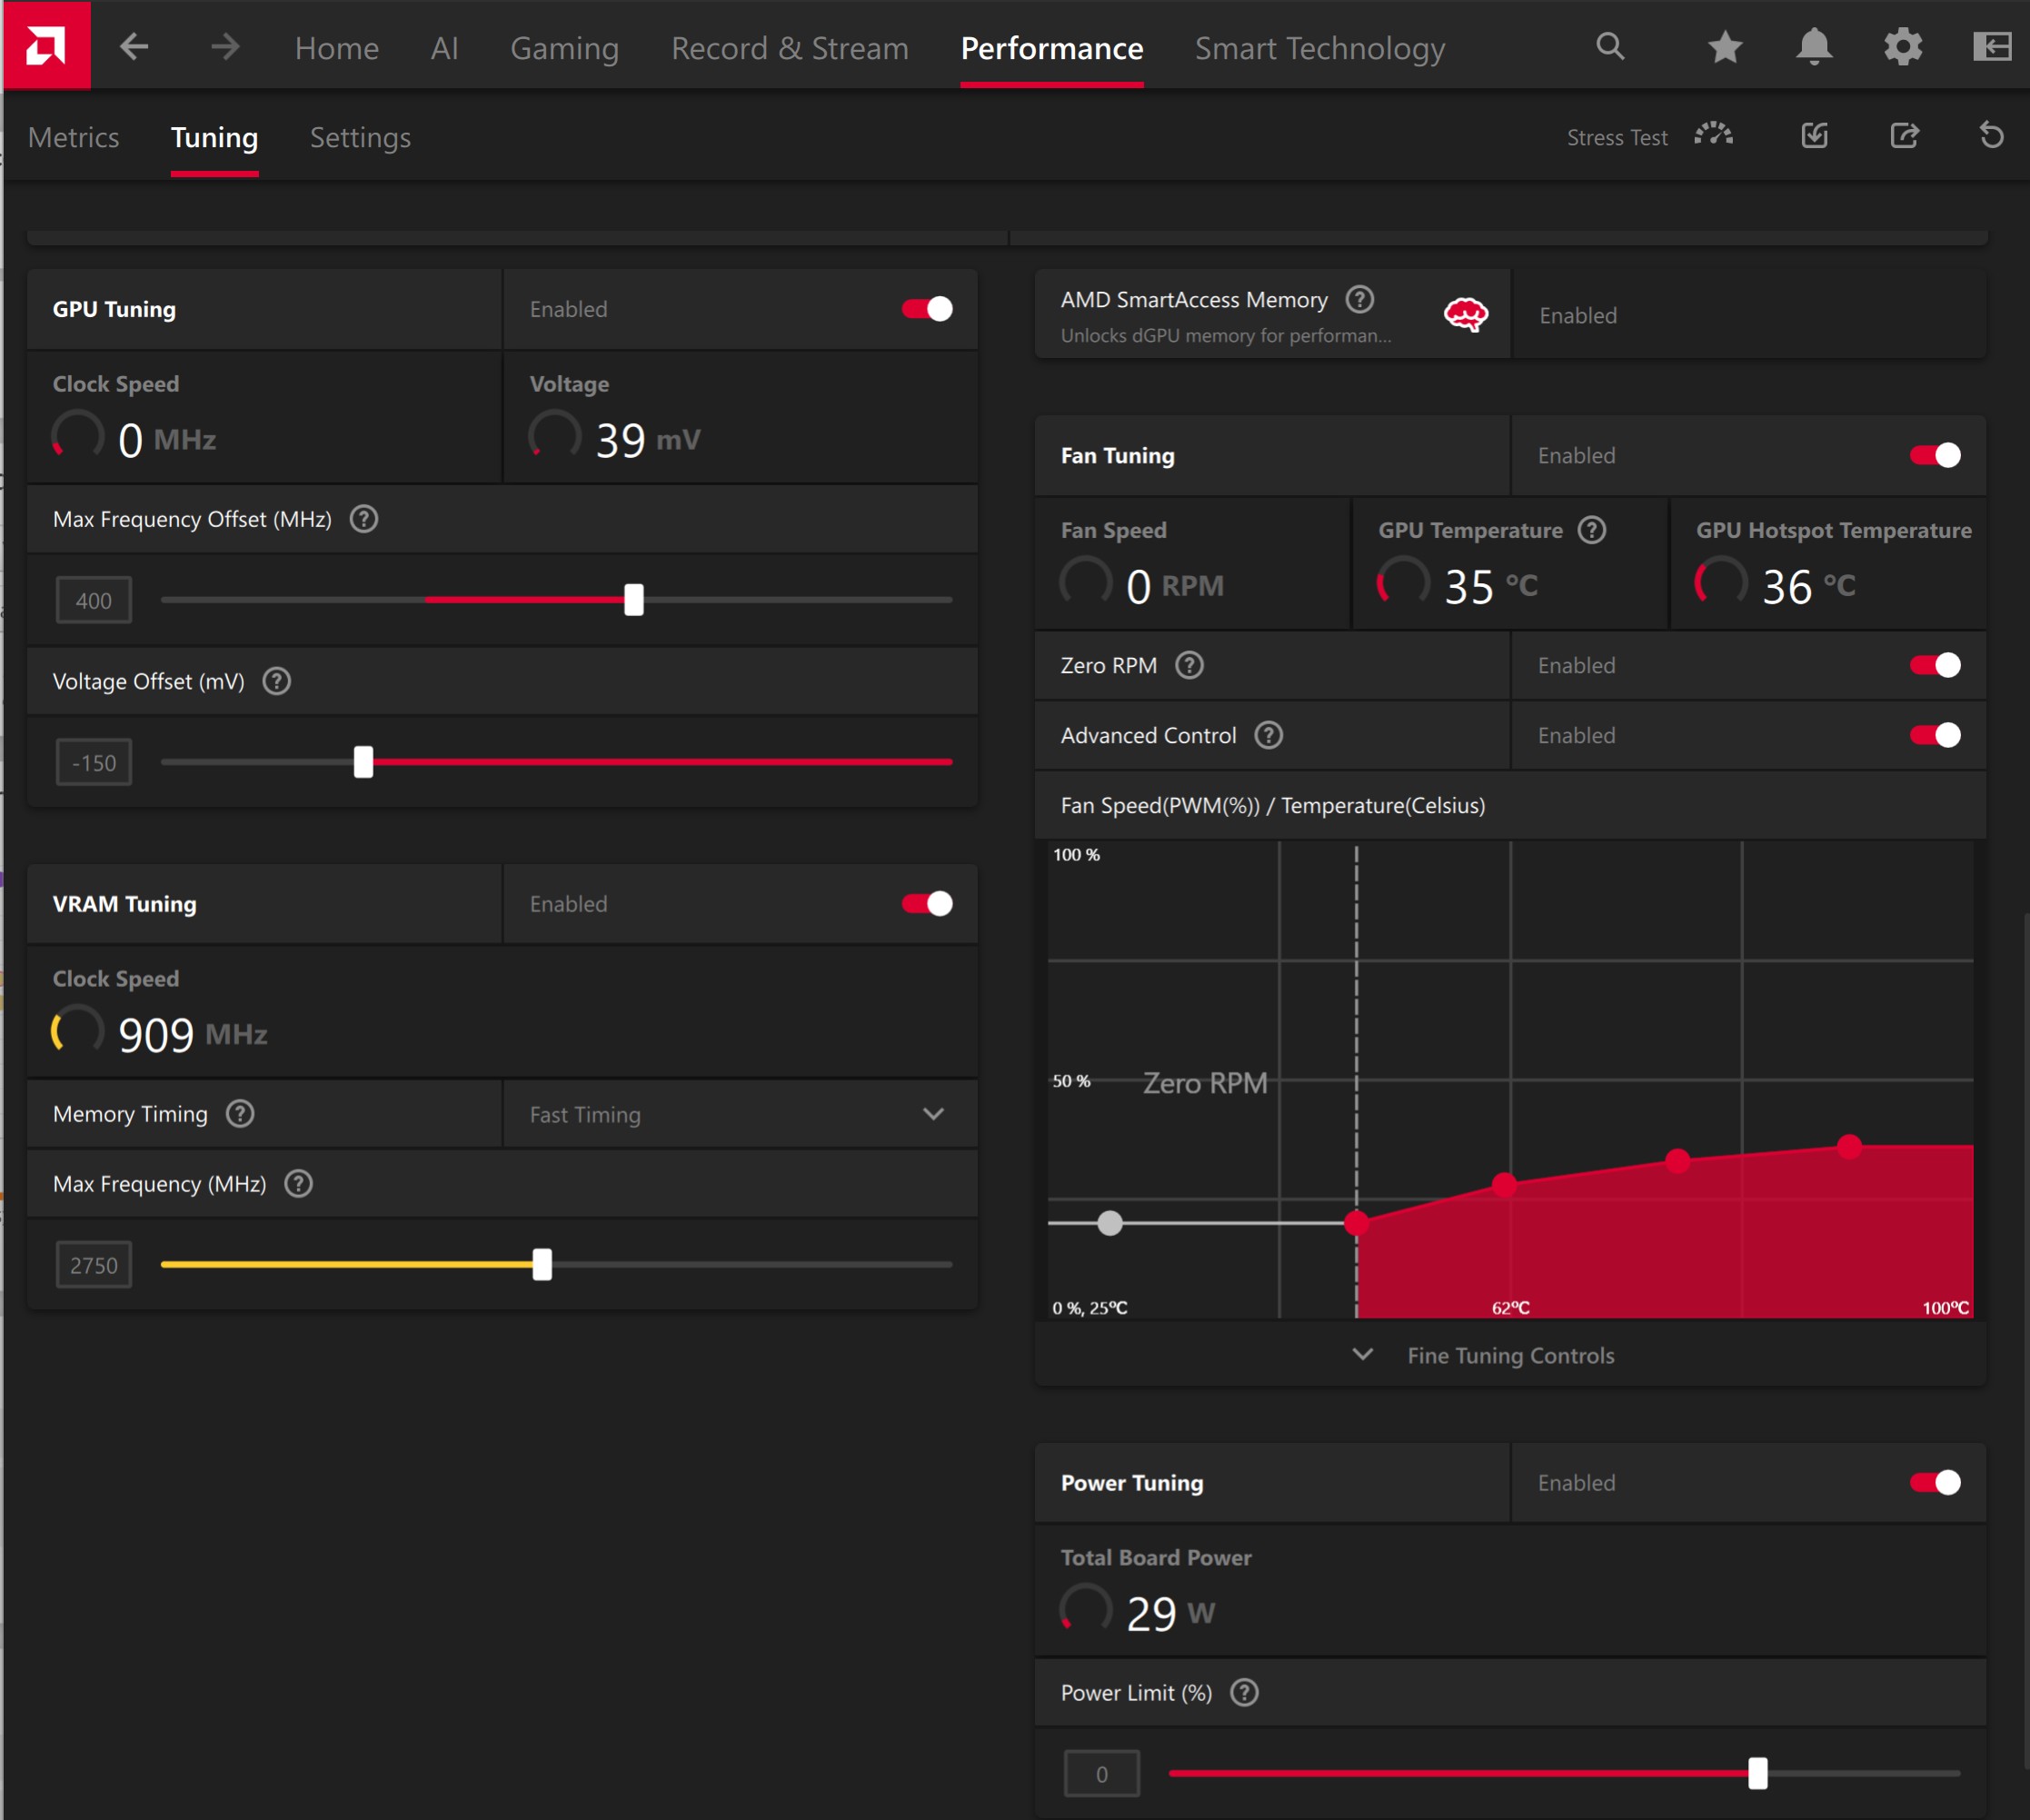The image size is (2030, 1820).
Task: Show help for Zero RPM
Action: click(x=1189, y=665)
